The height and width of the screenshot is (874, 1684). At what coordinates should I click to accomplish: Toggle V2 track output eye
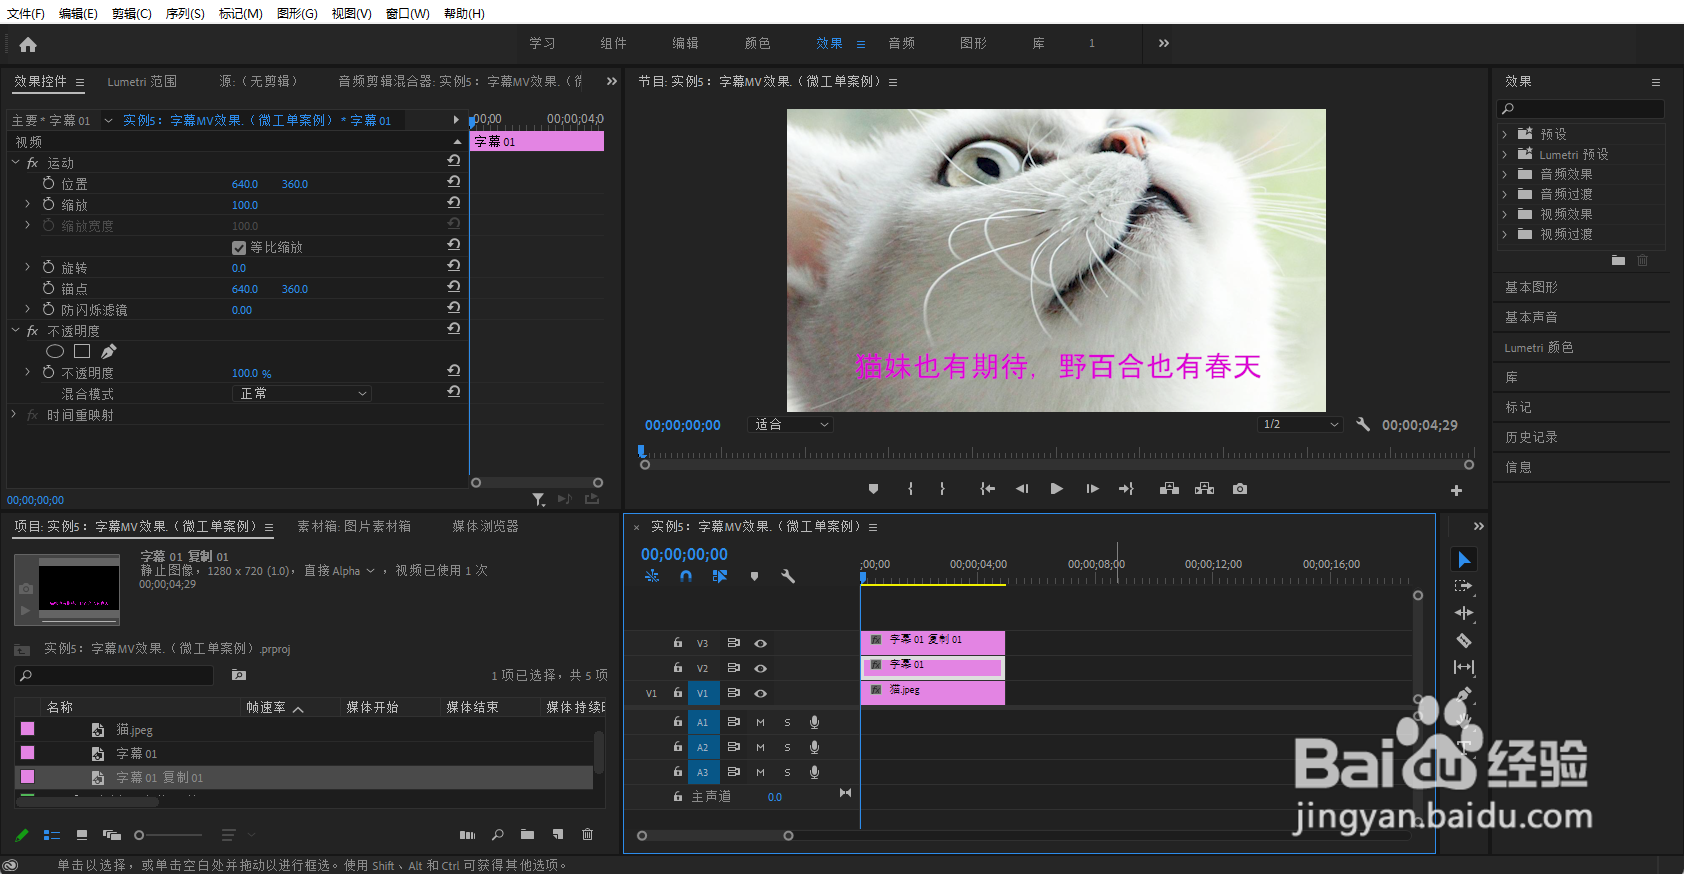tap(760, 668)
